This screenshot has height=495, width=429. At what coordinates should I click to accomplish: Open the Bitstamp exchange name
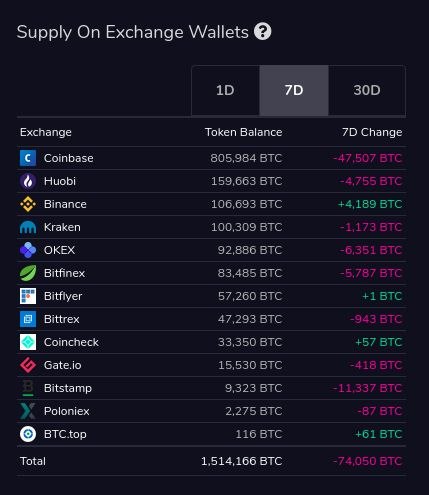coord(68,388)
